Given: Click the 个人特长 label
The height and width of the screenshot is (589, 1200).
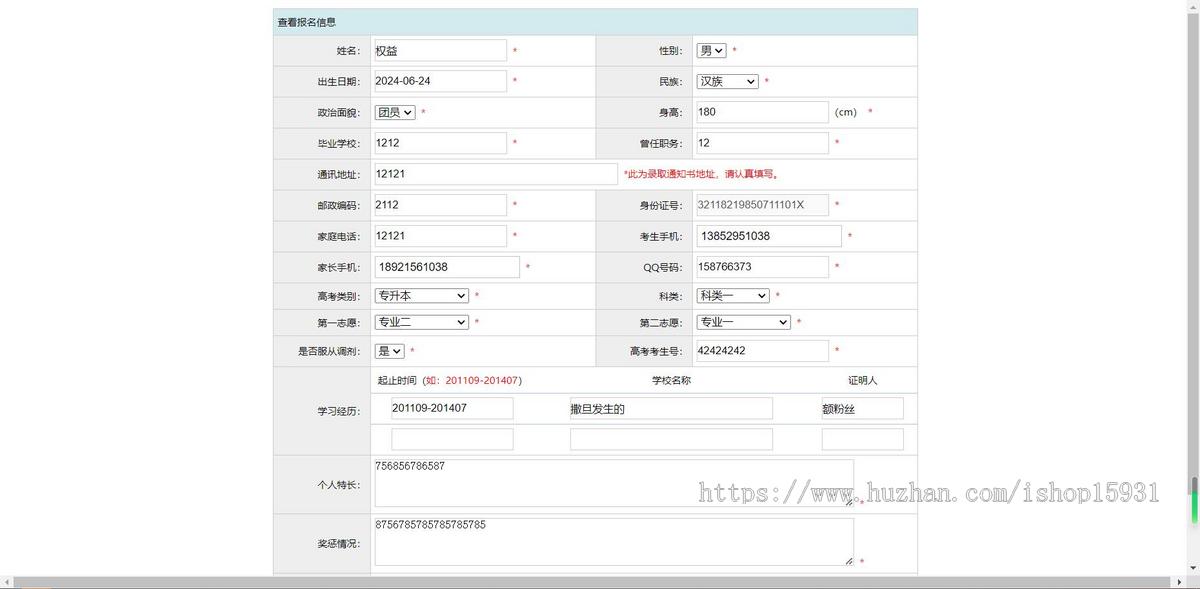Looking at the screenshot, I should point(338,485).
